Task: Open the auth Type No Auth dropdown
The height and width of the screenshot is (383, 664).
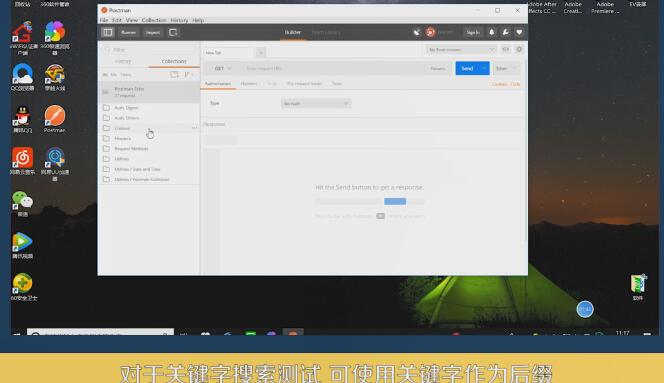Action: coord(316,103)
